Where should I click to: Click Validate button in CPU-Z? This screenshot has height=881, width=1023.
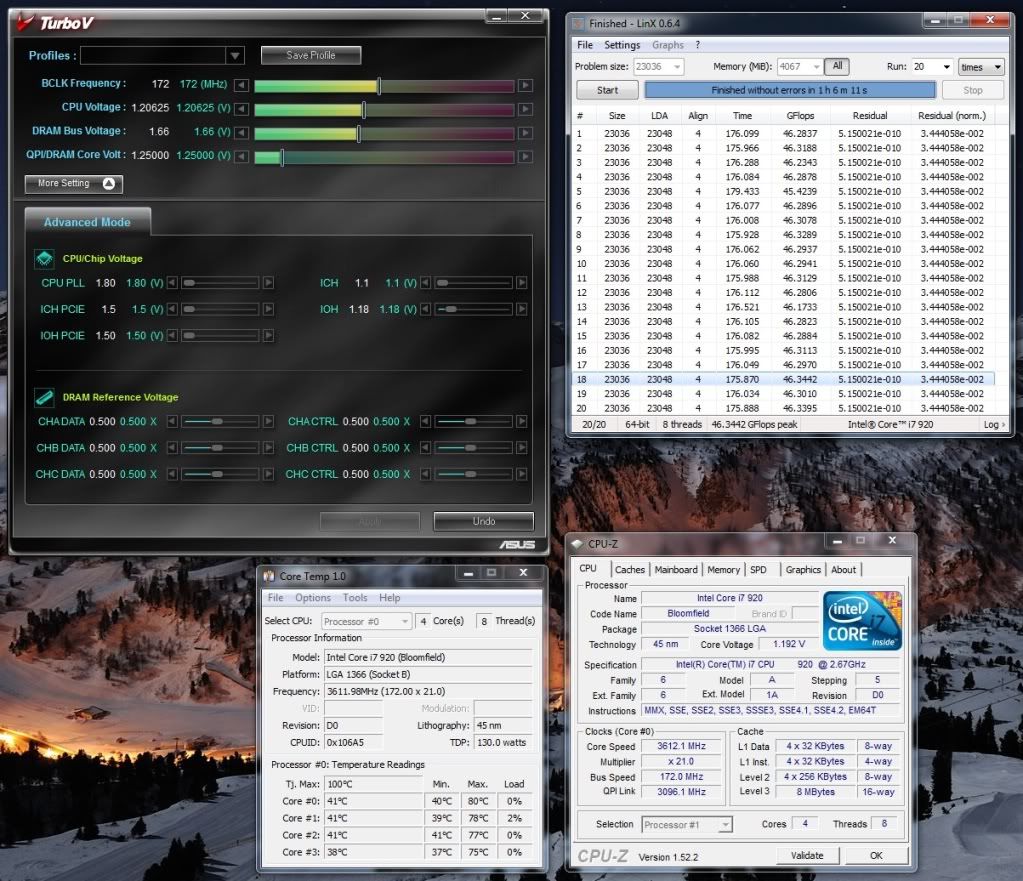point(807,856)
